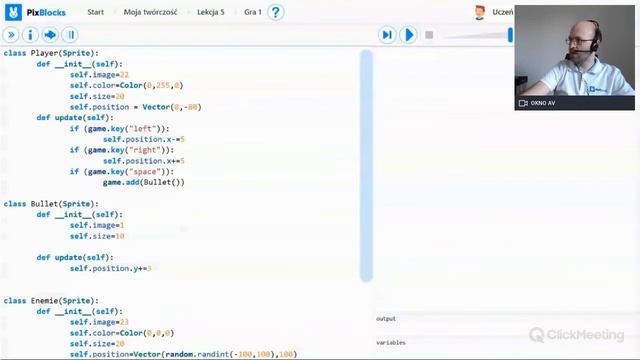This screenshot has width=640, height=360.
Task: Click the code editor vertical scrollbar
Action: (x=367, y=166)
